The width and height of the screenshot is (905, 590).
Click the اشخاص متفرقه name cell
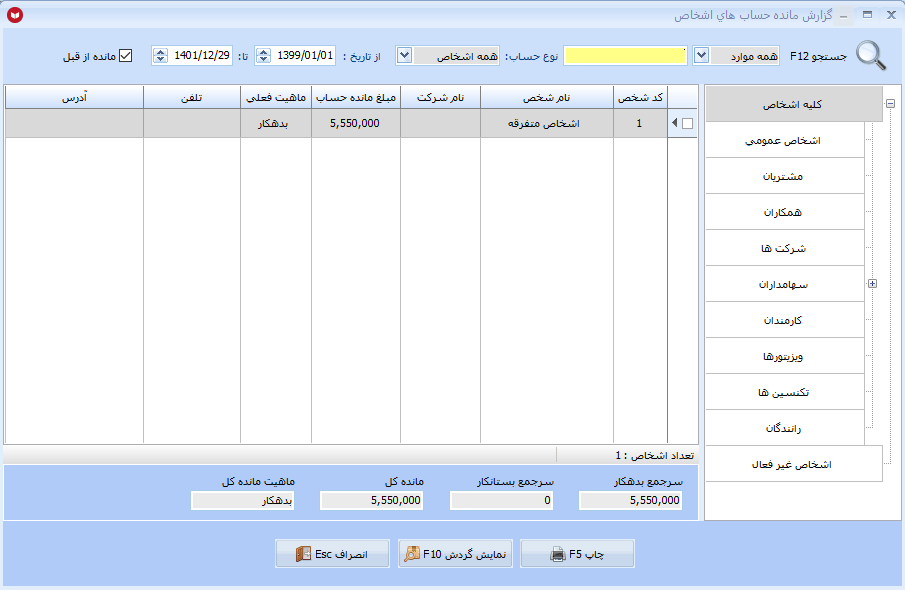(x=547, y=124)
